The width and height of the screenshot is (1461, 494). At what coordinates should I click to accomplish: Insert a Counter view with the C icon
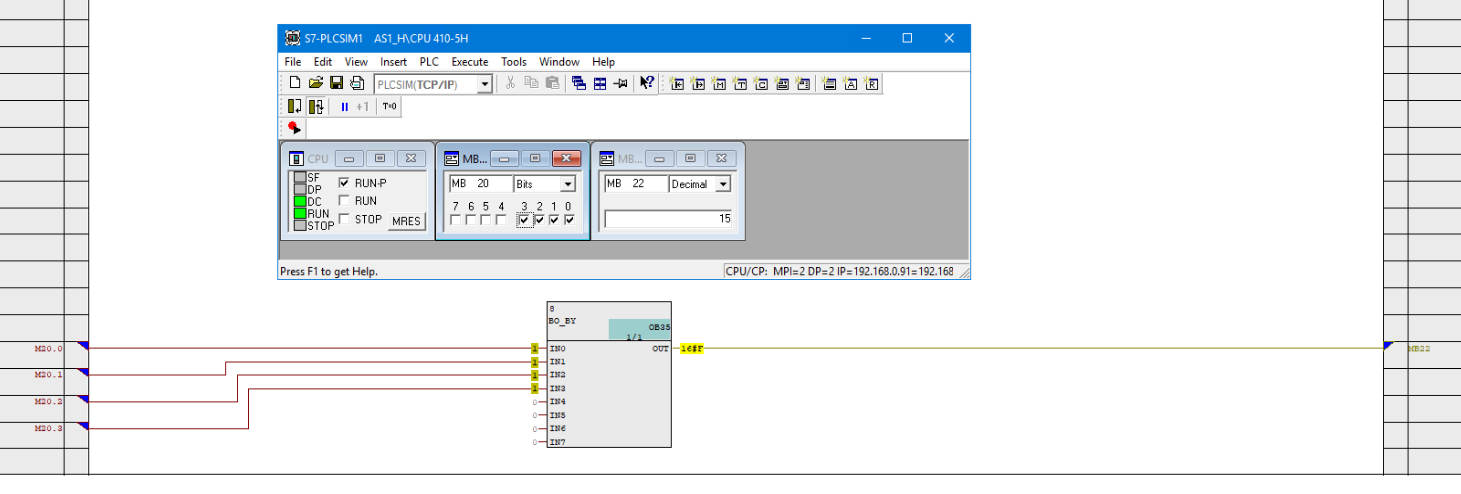pos(761,84)
